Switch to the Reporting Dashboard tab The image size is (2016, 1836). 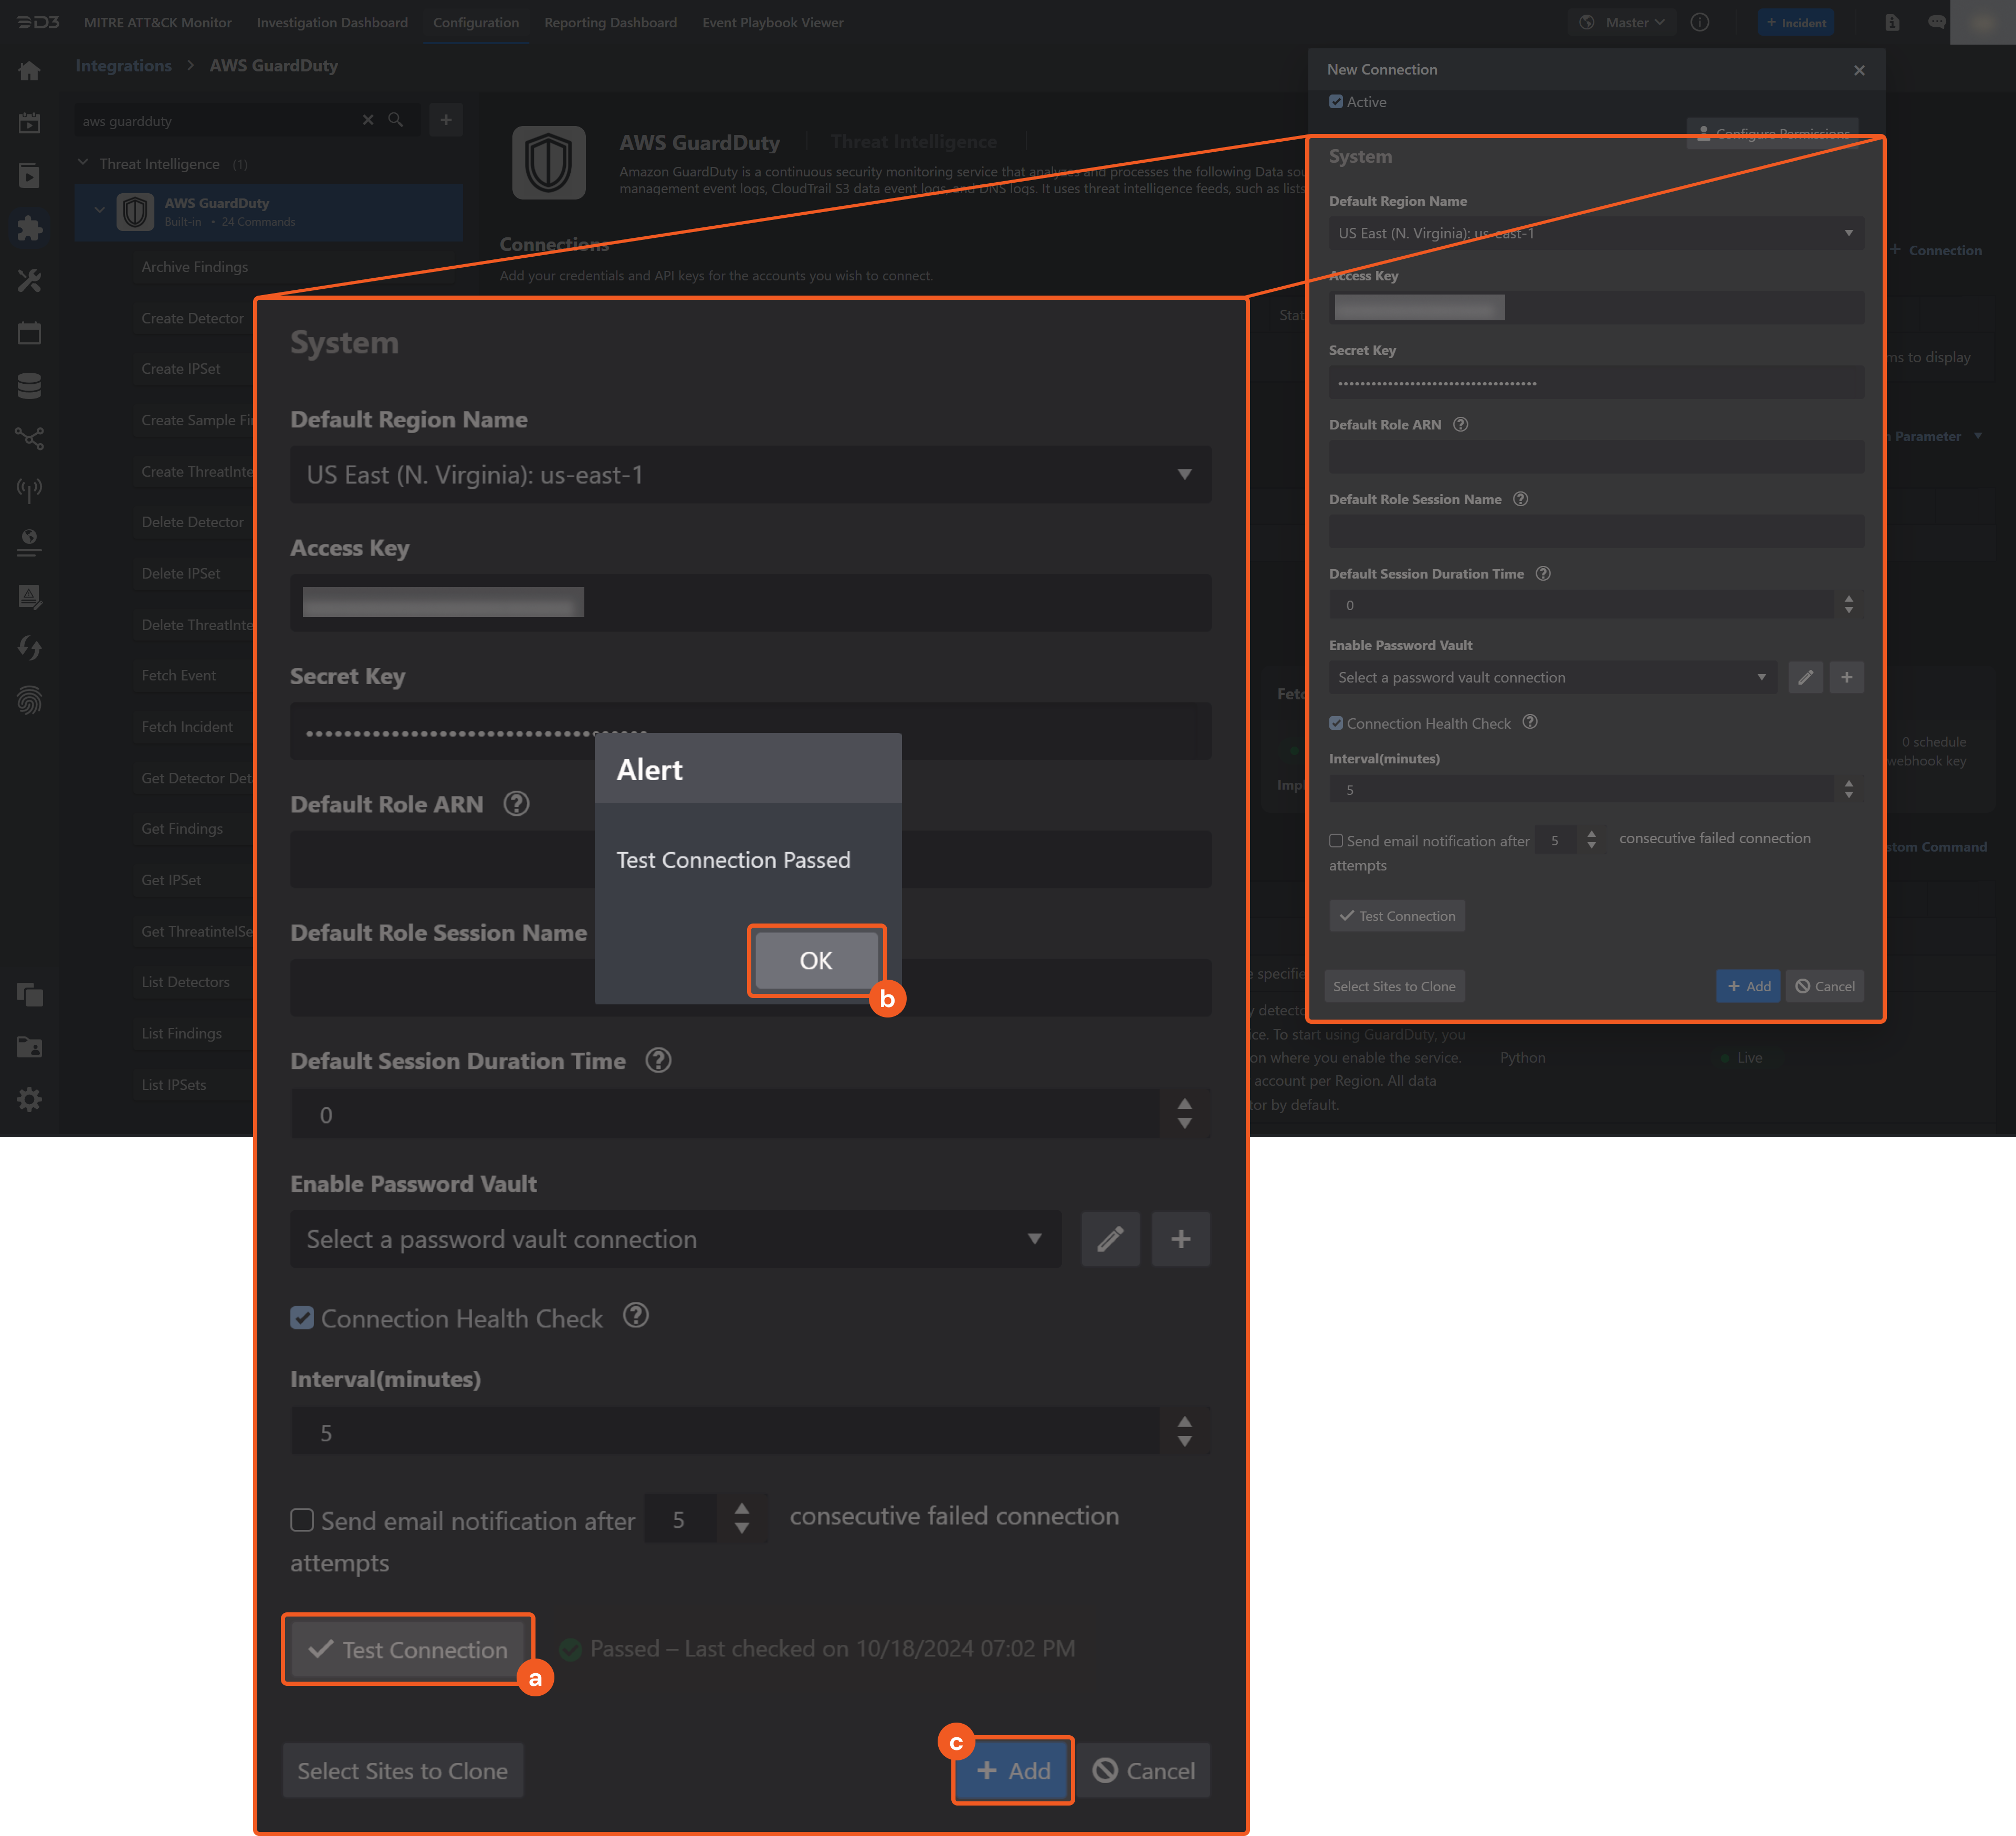click(x=610, y=22)
